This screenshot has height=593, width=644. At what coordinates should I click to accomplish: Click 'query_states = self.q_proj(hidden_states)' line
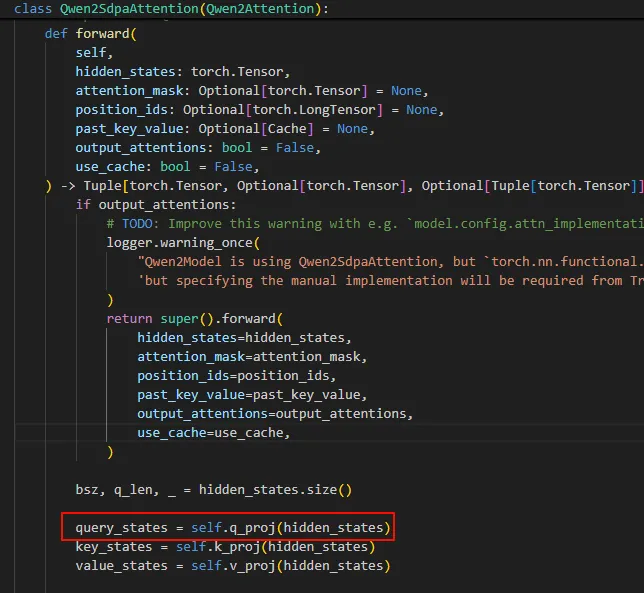pyautogui.click(x=233, y=528)
